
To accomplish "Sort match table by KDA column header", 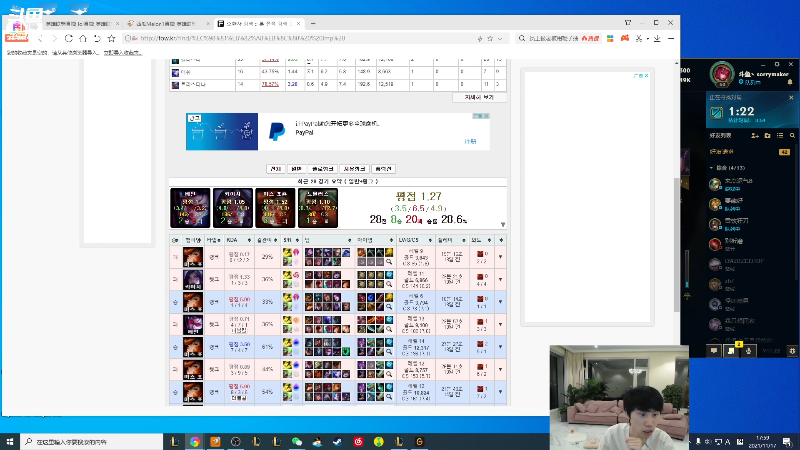I will coord(239,240).
